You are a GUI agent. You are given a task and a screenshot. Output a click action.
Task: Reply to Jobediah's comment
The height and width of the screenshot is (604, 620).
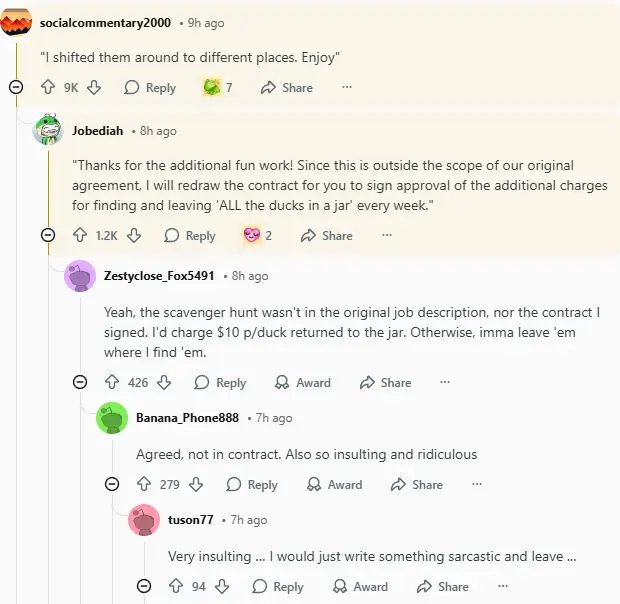(189, 236)
